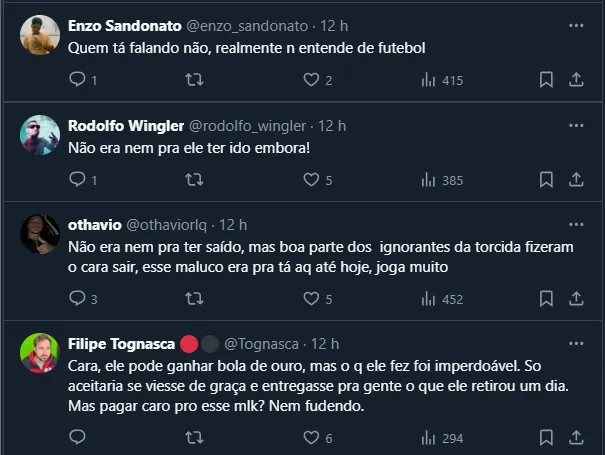
Task: Bookmark othavio's tweet
Action: click(x=546, y=298)
